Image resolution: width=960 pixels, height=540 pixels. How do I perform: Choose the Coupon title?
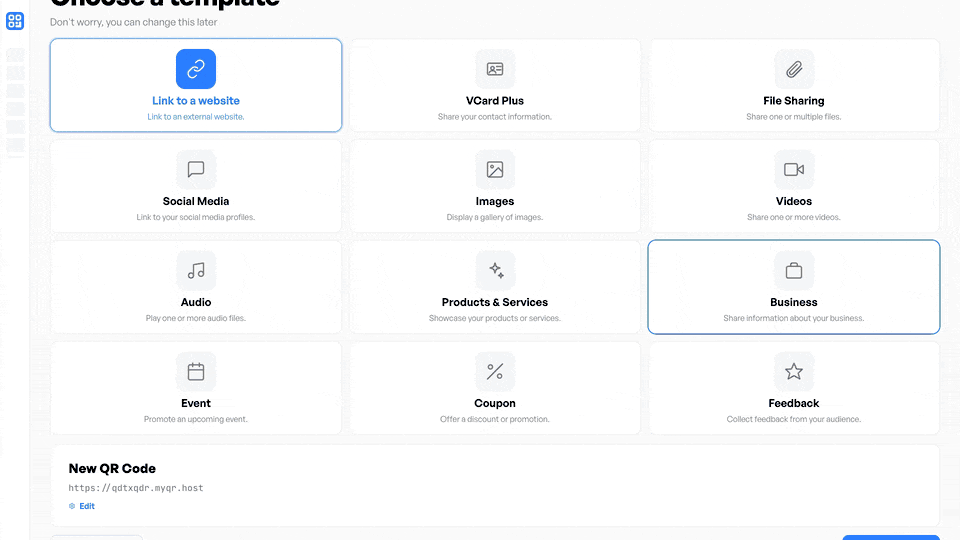click(x=495, y=403)
